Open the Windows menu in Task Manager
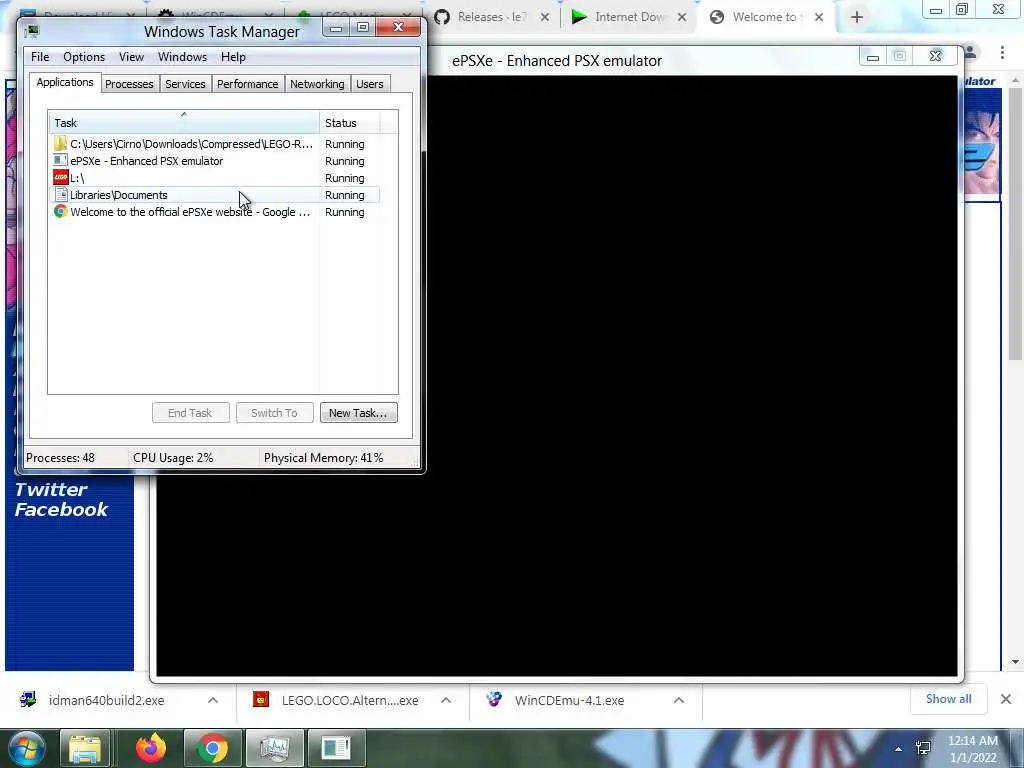This screenshot has height=768, width=1024. point(182,57)
